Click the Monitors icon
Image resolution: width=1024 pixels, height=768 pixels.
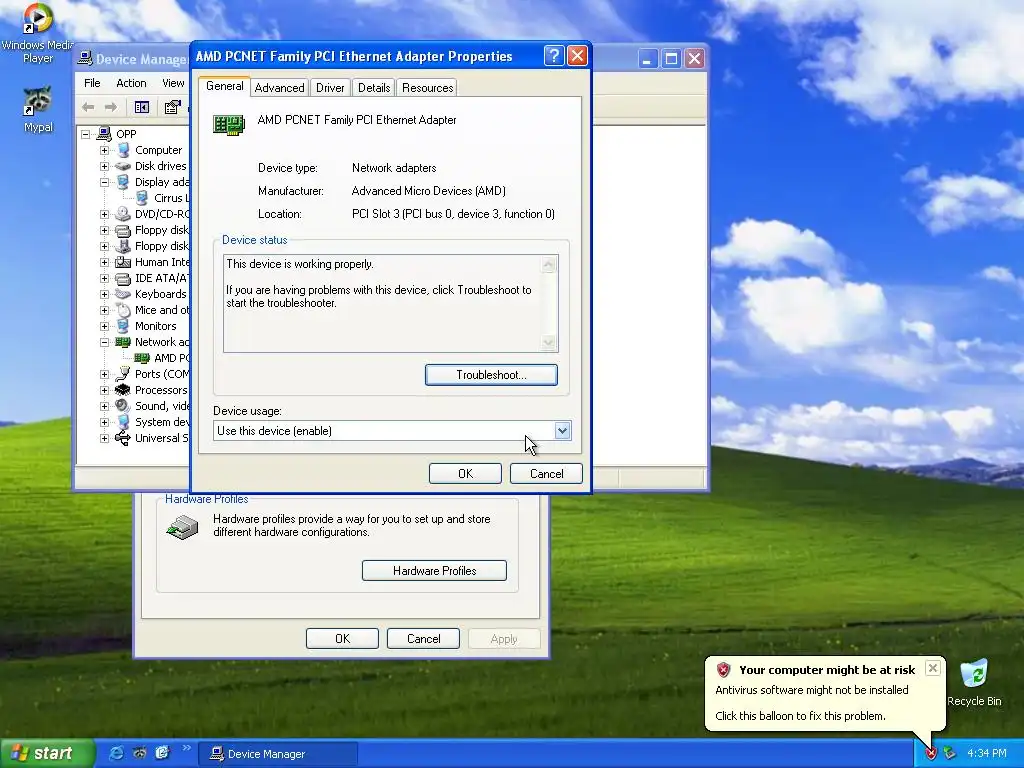[x=123, y=326]
